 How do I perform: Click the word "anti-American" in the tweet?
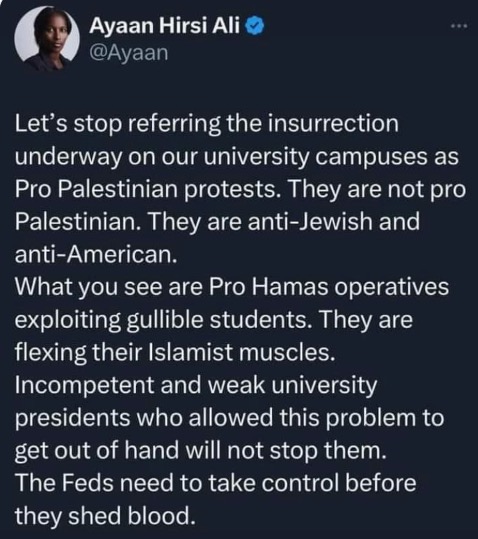(x=96, y=255)
